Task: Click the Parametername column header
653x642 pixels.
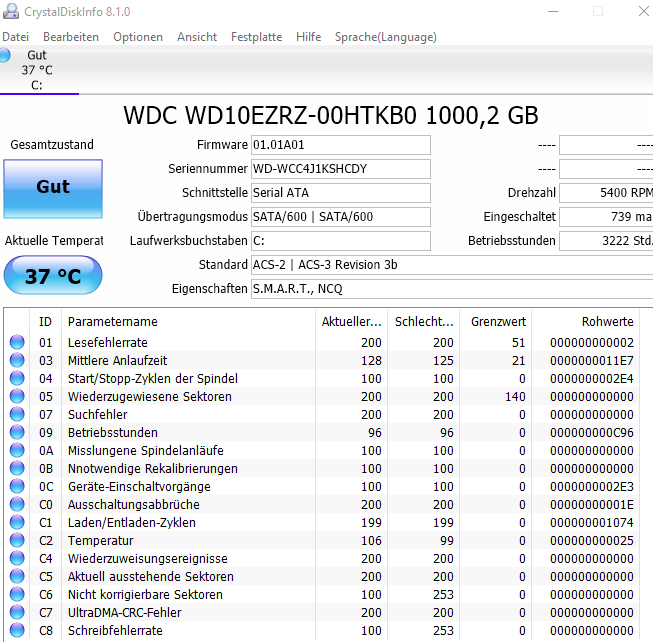Action: [x=188, y=321]
